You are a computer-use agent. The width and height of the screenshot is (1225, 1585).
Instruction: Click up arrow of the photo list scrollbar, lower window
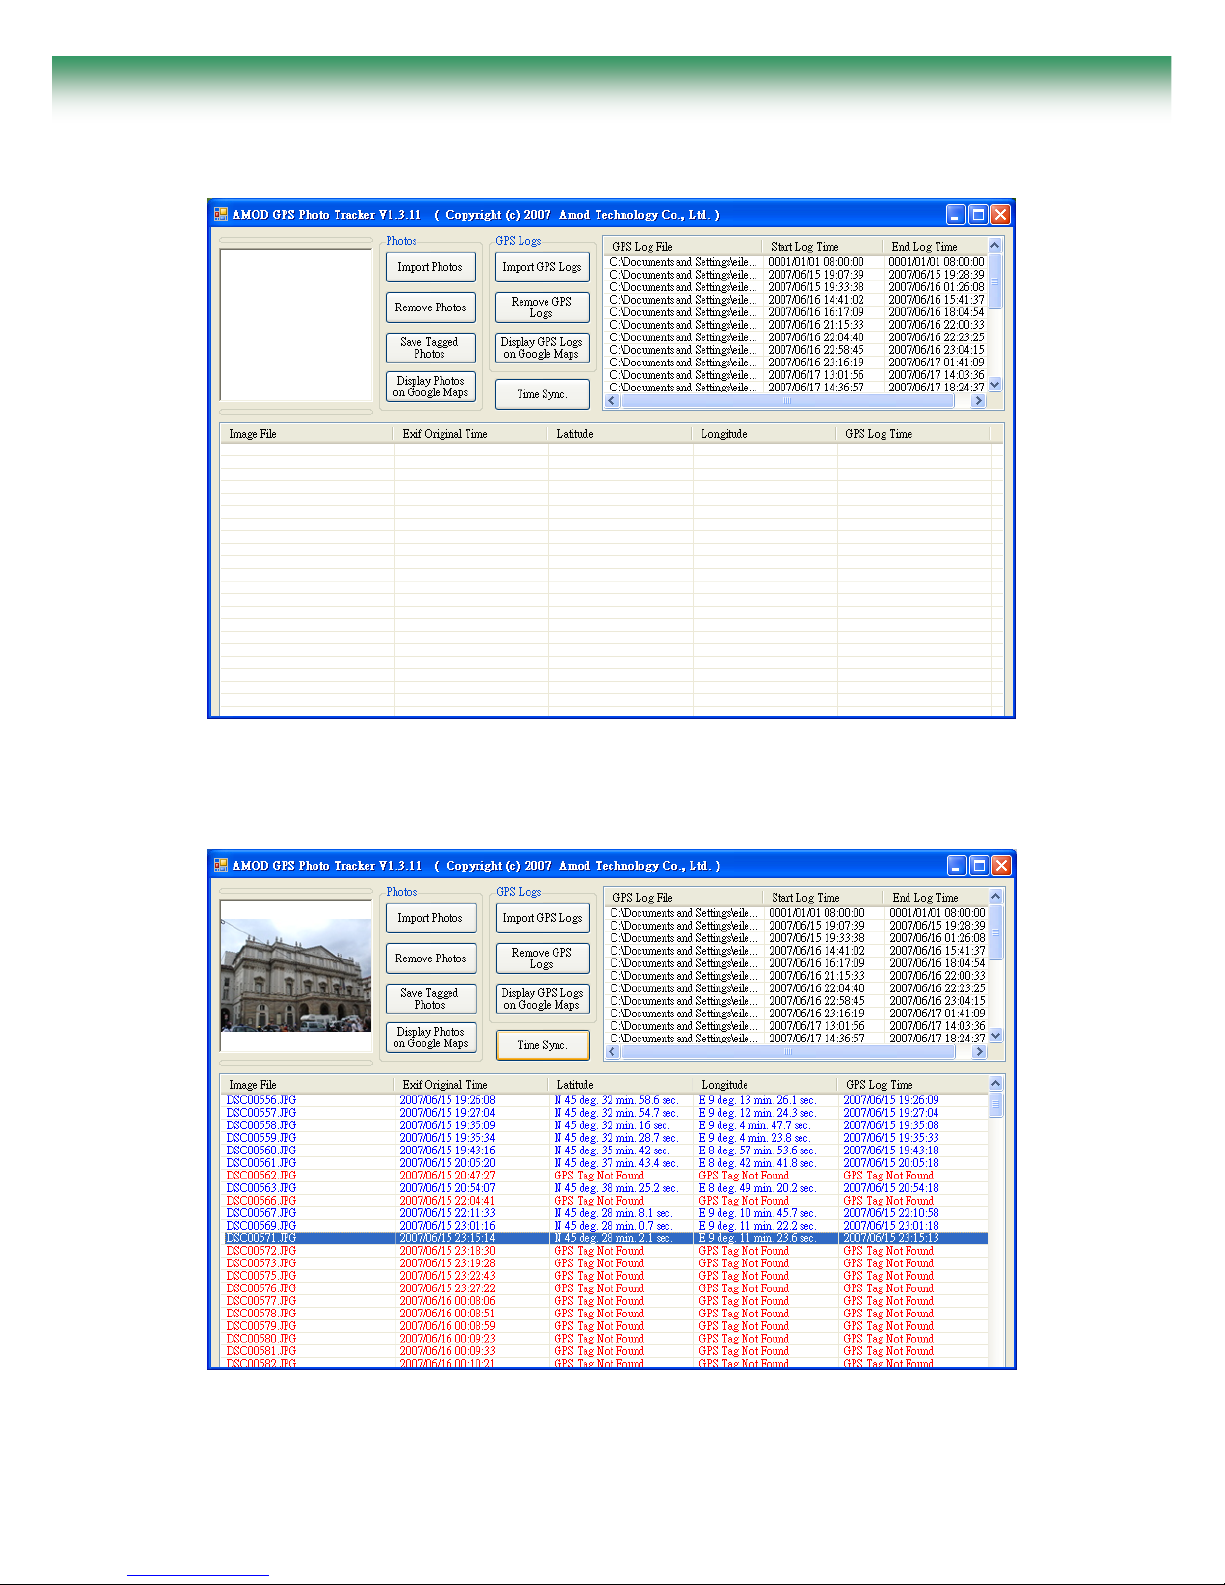995,1083
